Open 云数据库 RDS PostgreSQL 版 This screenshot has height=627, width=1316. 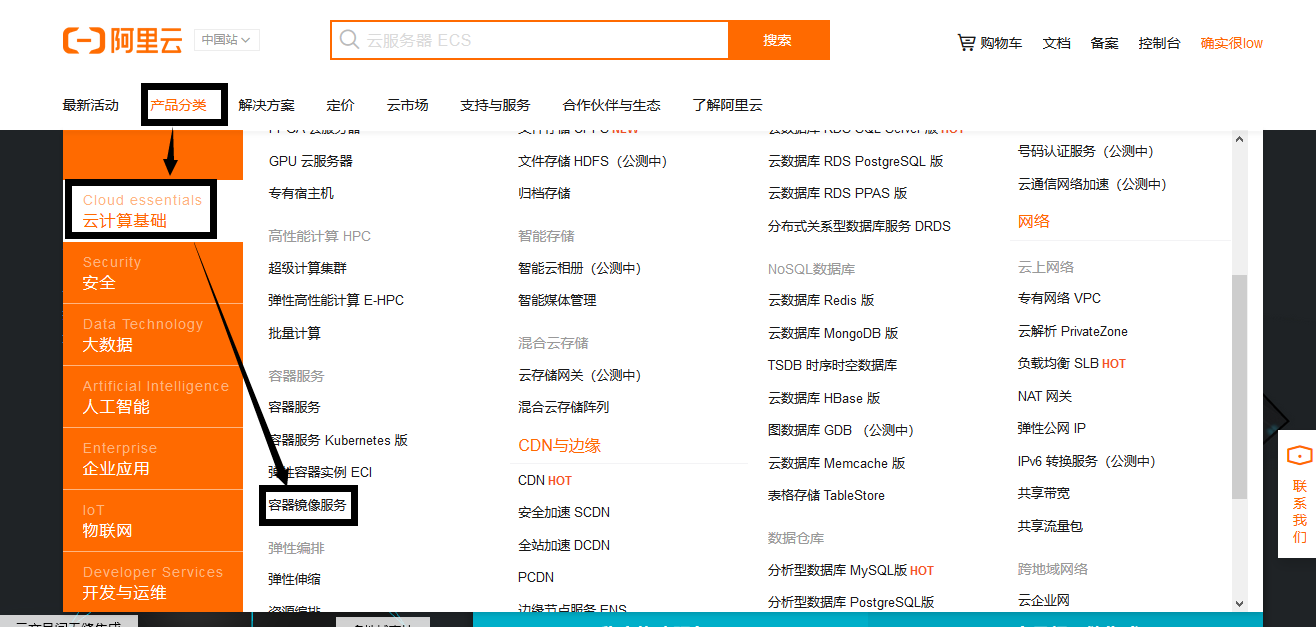[x=856, y=161]
